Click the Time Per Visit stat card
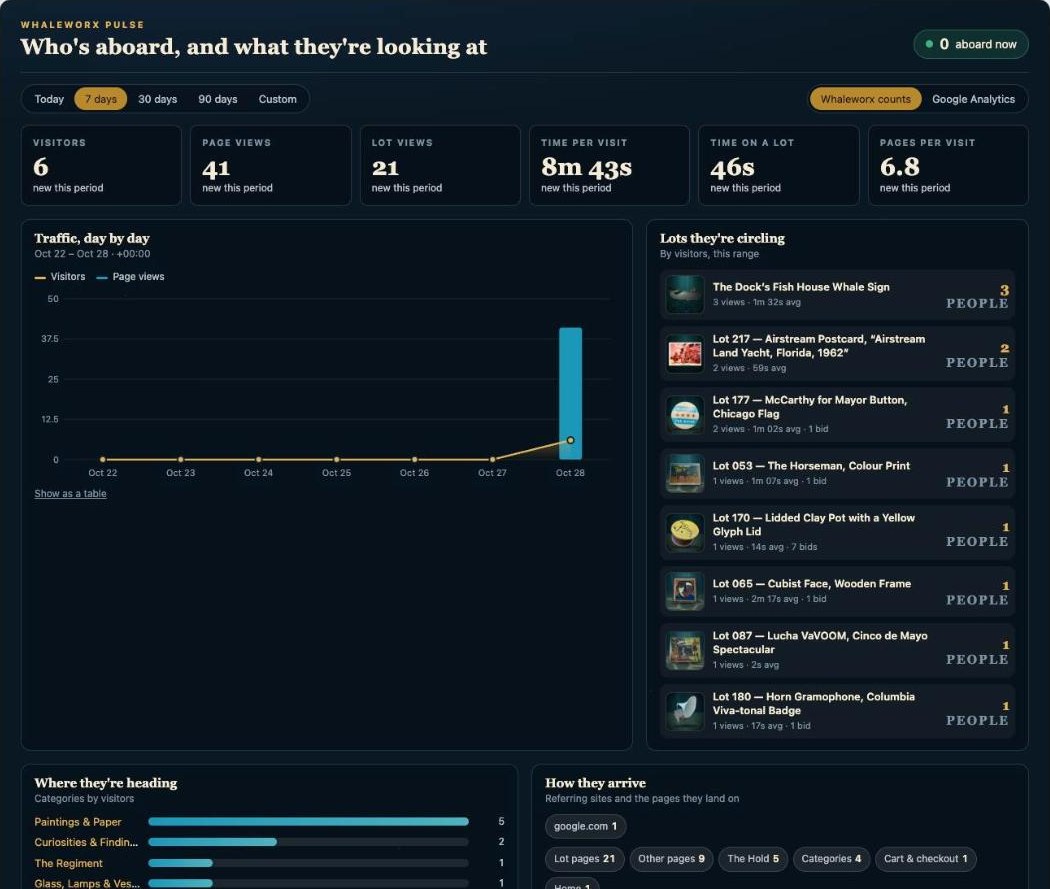The width and height of the screenshot is (1050, 889). point(609,165)
